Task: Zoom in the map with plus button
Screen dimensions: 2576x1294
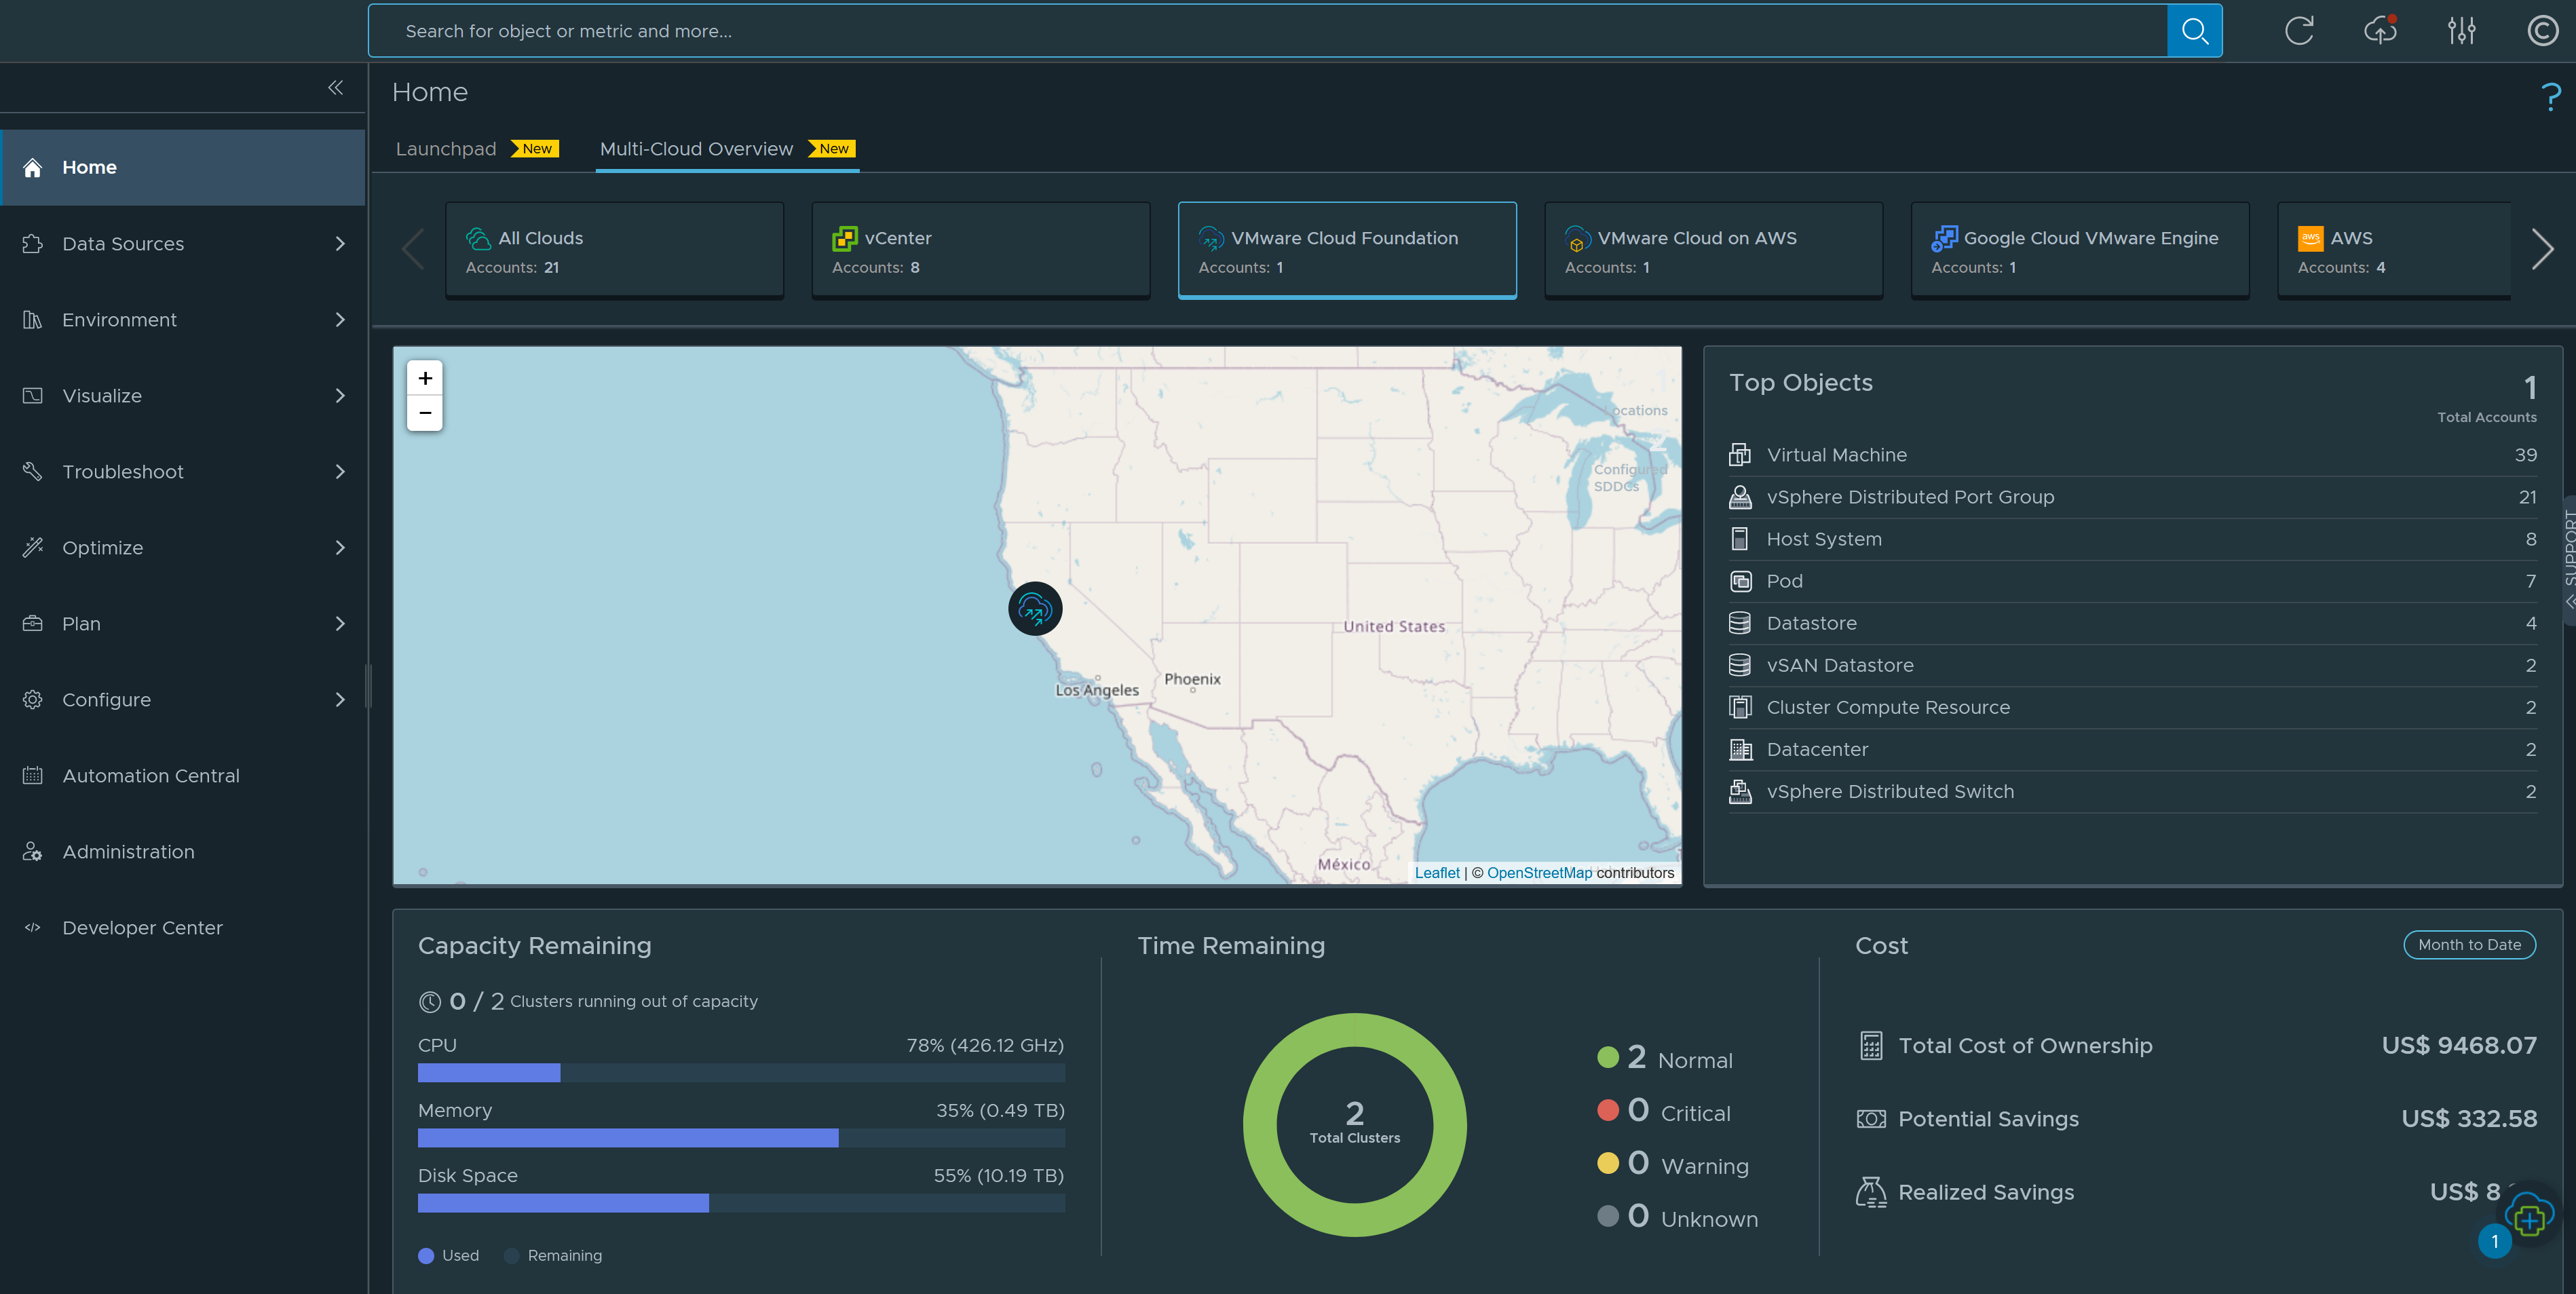Action: pos(425,378)
